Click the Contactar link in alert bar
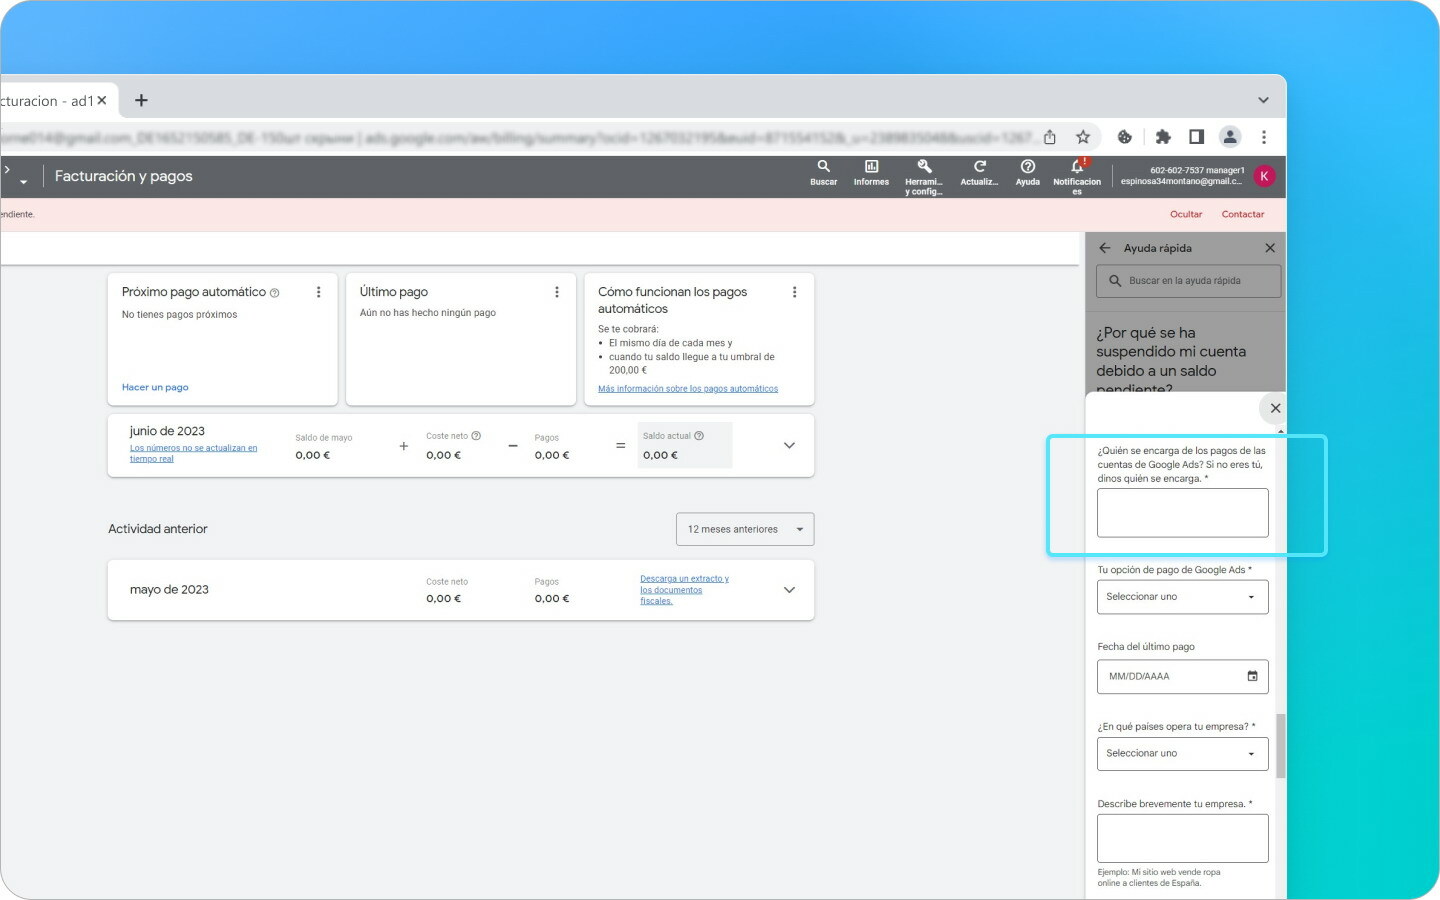The image size is (1440, 900). click(1243, 214)
